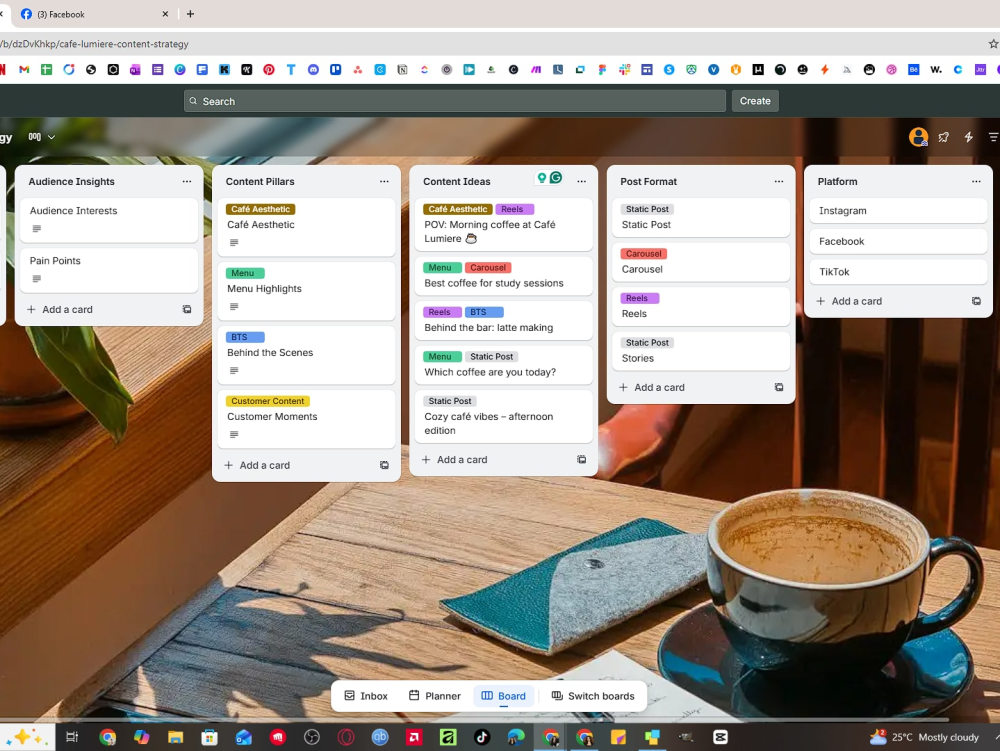
Task: Click the green location pin icon
Action: point(541,178)
